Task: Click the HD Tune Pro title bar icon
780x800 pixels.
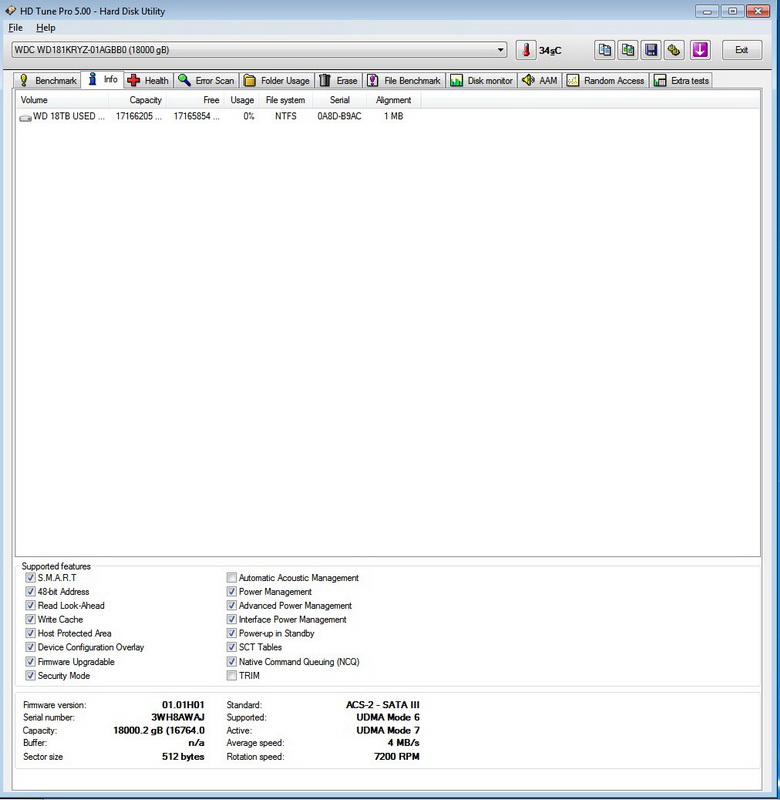Action: tap(10, 11)
